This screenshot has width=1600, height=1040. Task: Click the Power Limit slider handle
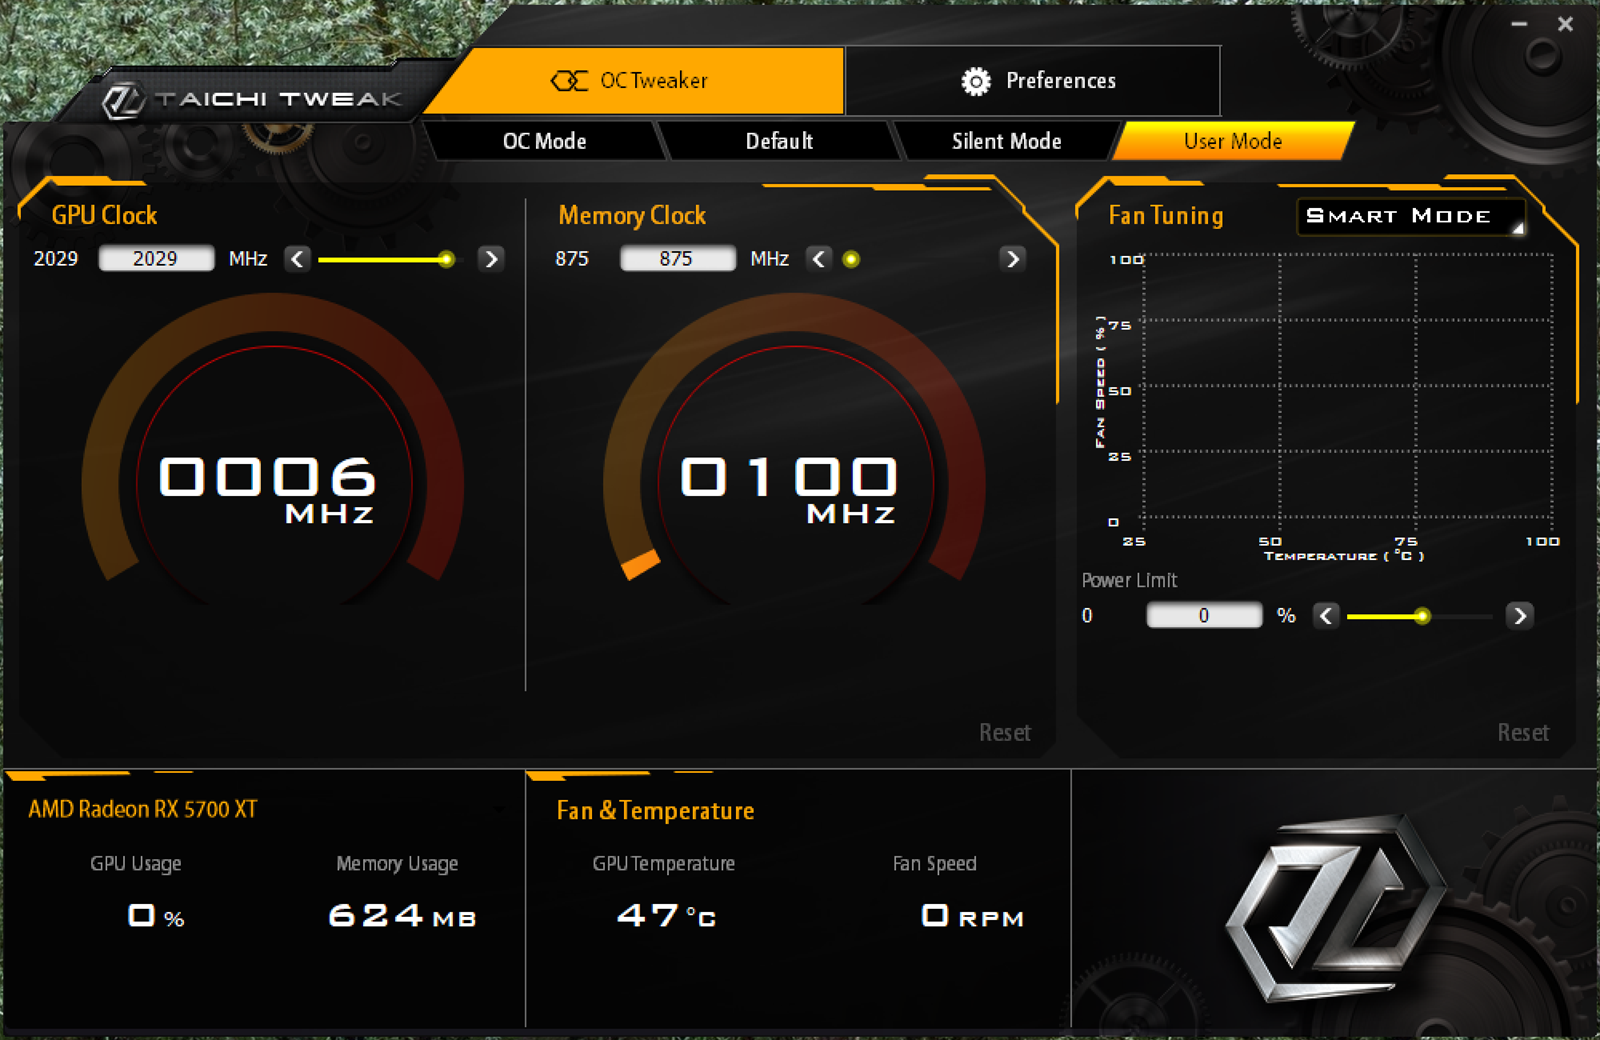tap(1422, 616)
